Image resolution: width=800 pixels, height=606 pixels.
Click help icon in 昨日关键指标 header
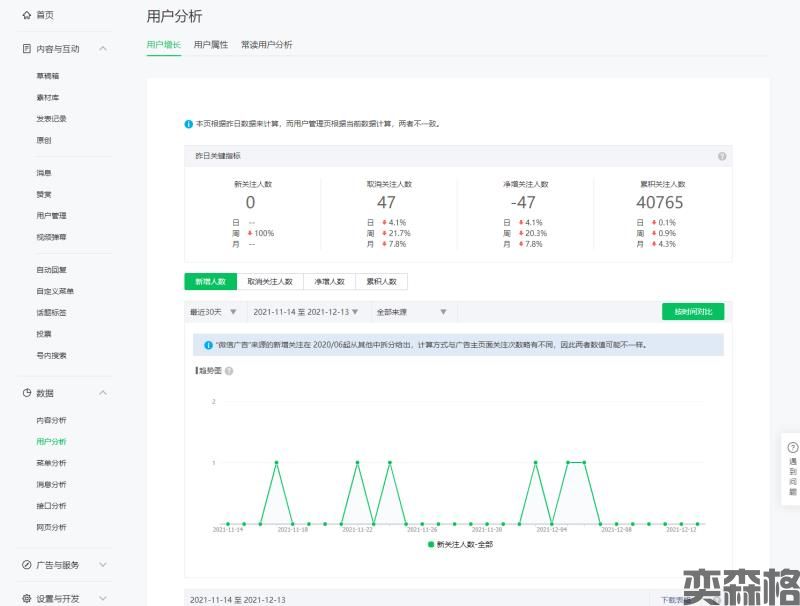pos(722,156)
